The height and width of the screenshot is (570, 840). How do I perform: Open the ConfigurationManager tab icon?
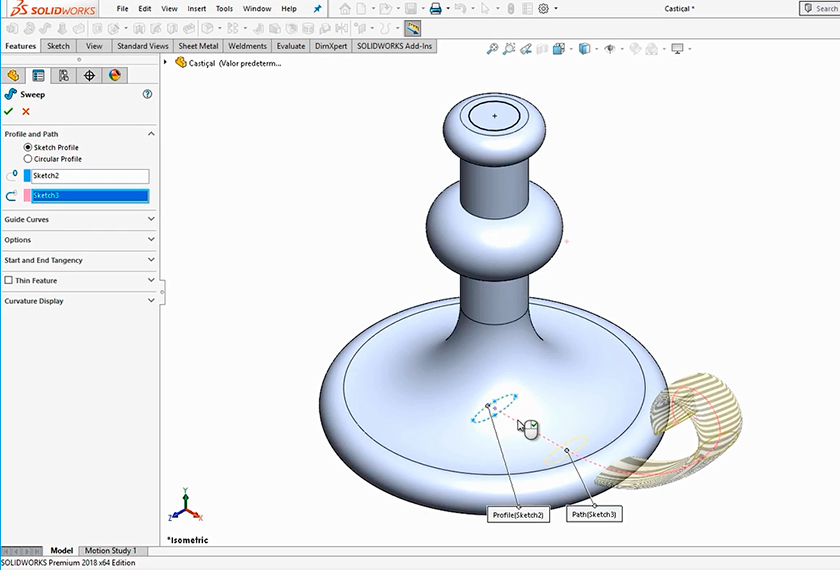[x=64, y=75]
